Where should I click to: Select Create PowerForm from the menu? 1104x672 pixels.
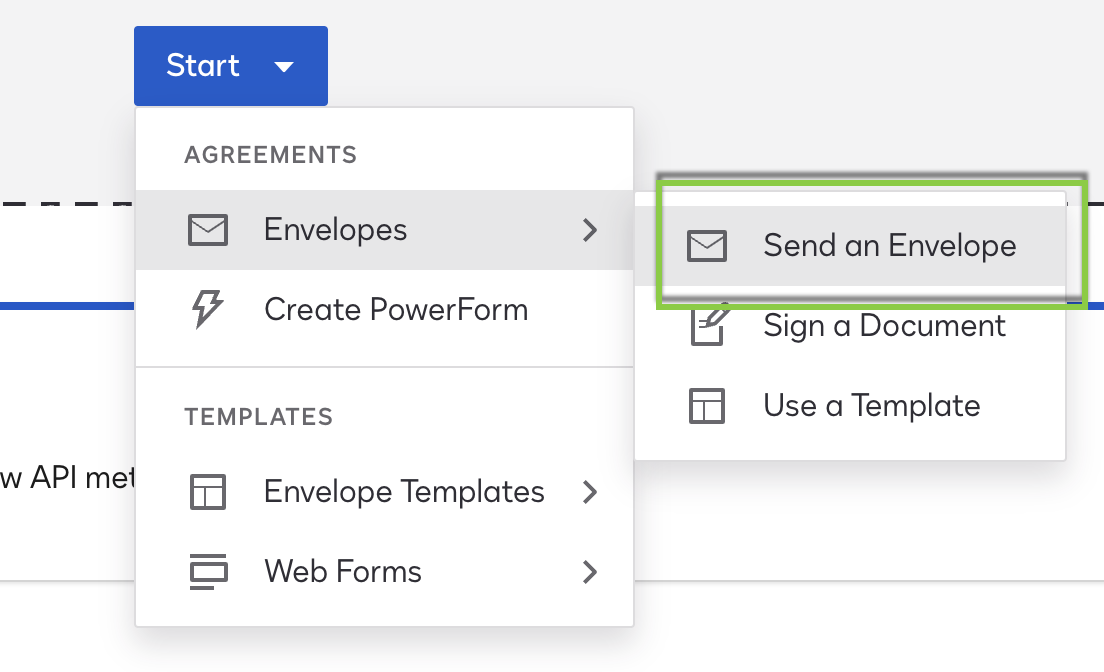(x=395, y=309)
